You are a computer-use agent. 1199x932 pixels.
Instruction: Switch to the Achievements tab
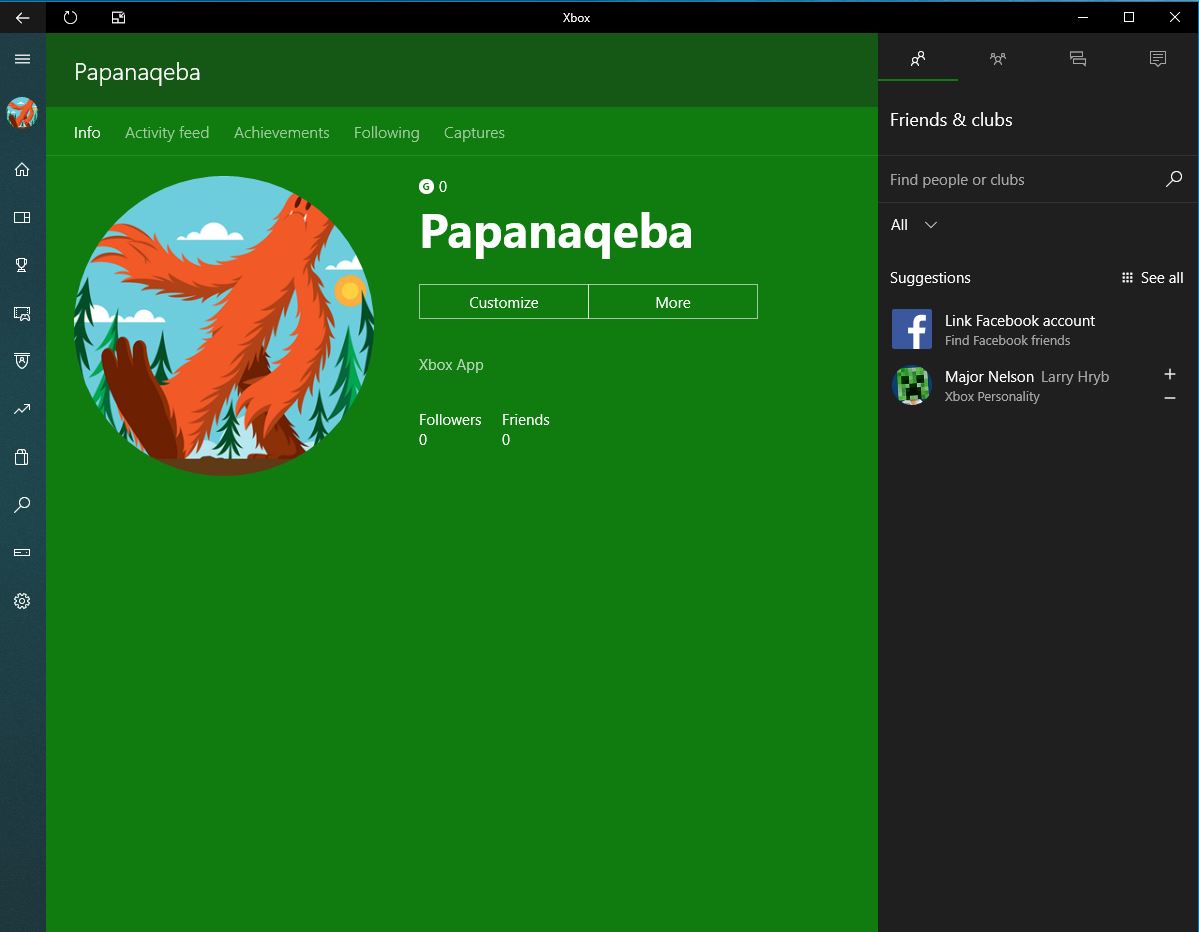coord(281,133)
